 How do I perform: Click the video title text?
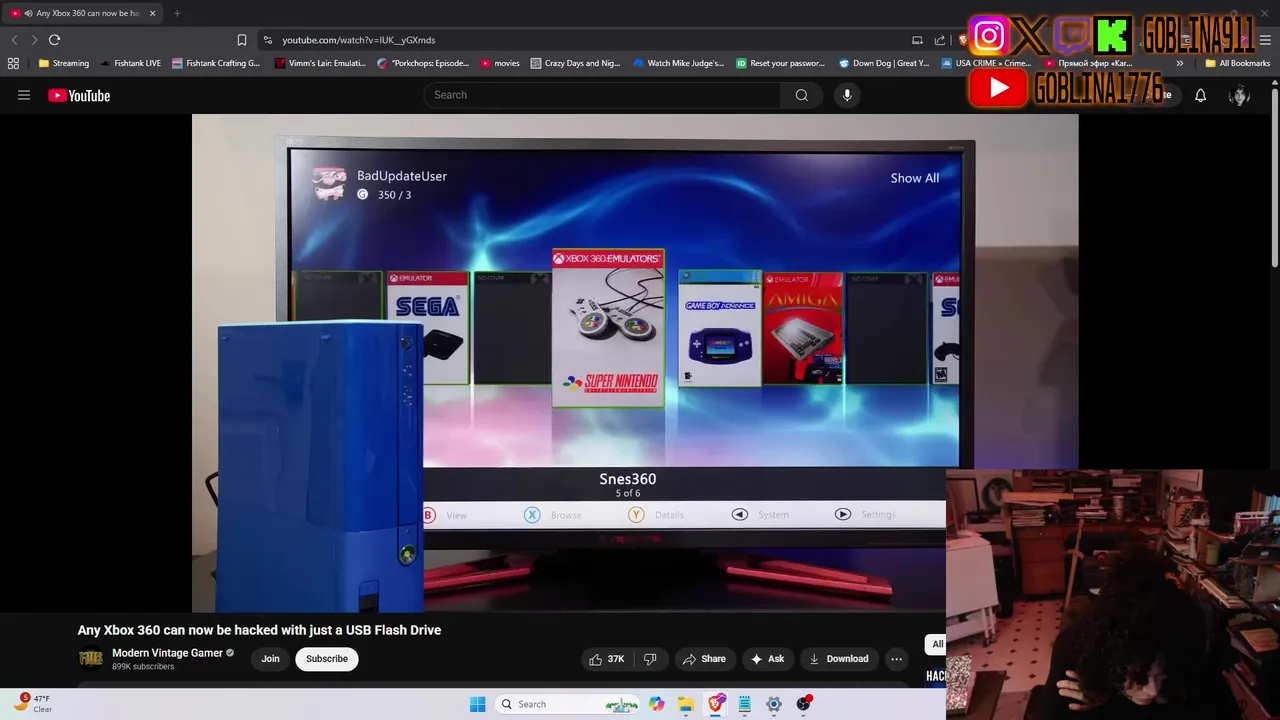259,630
